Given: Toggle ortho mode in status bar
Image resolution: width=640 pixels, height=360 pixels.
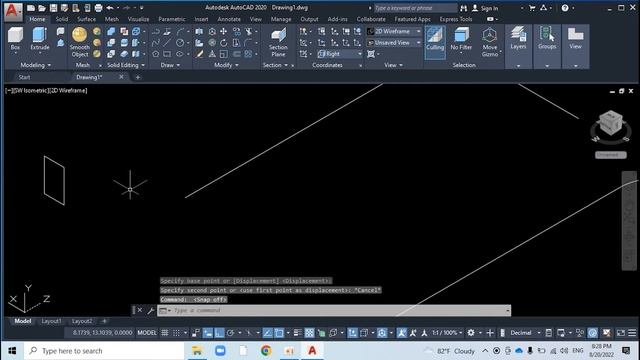Looking at the screenshot, I should [x=220, y=333].
